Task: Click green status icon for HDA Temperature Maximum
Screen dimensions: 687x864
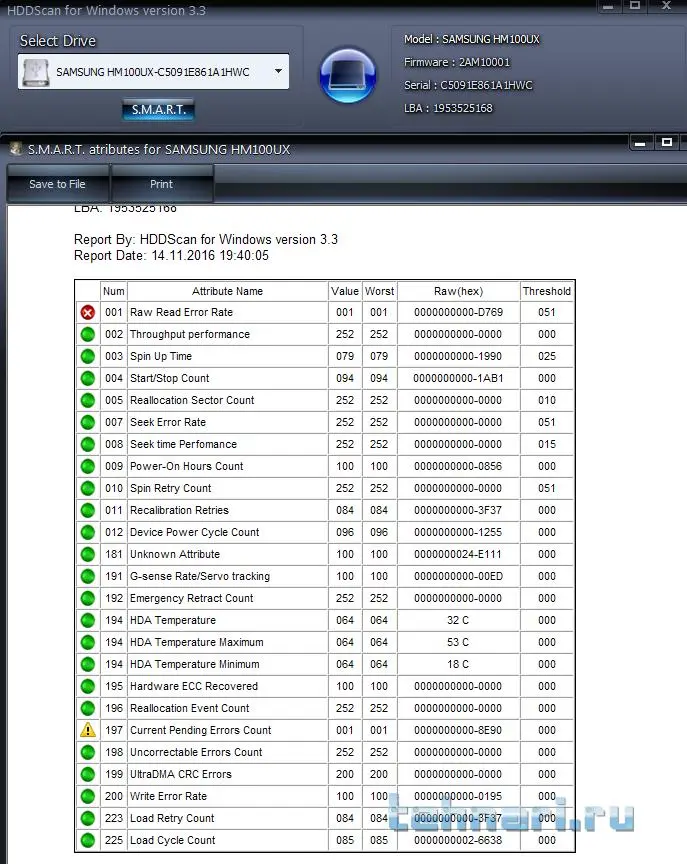Action: point(88,642)
